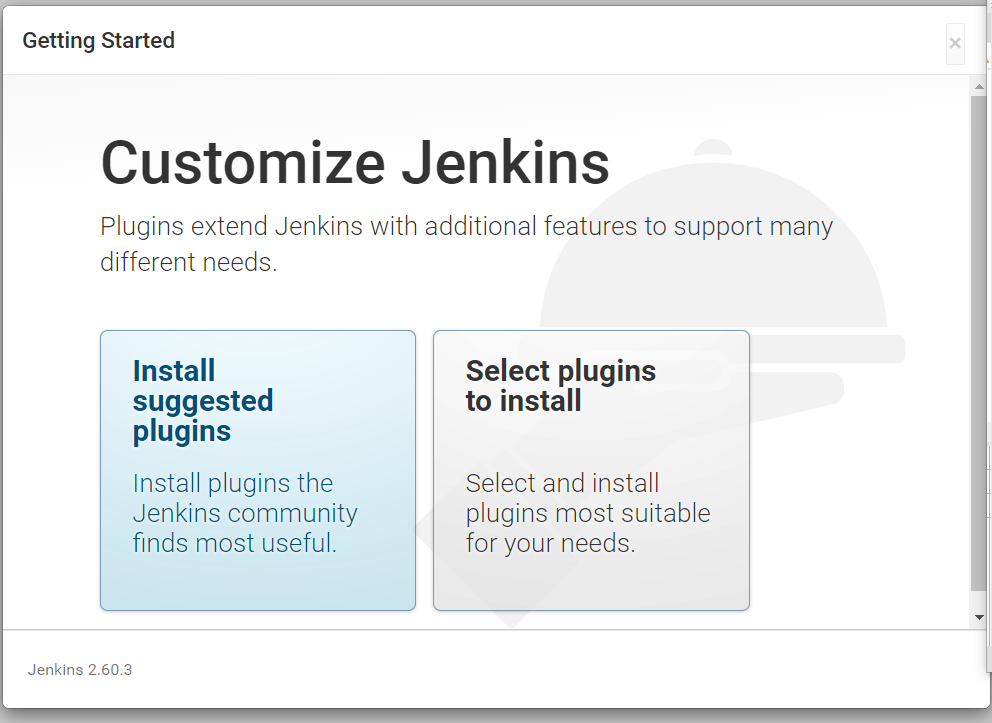Click the Select plugins to install heading
992x723 pixels.
(560, 385)
